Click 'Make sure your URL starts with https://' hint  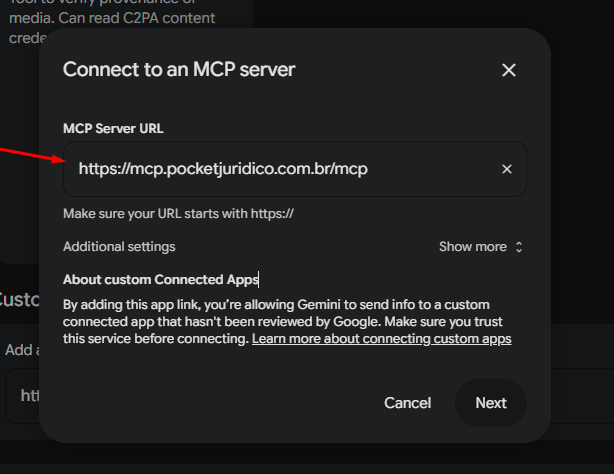click(x=178, y=214)
